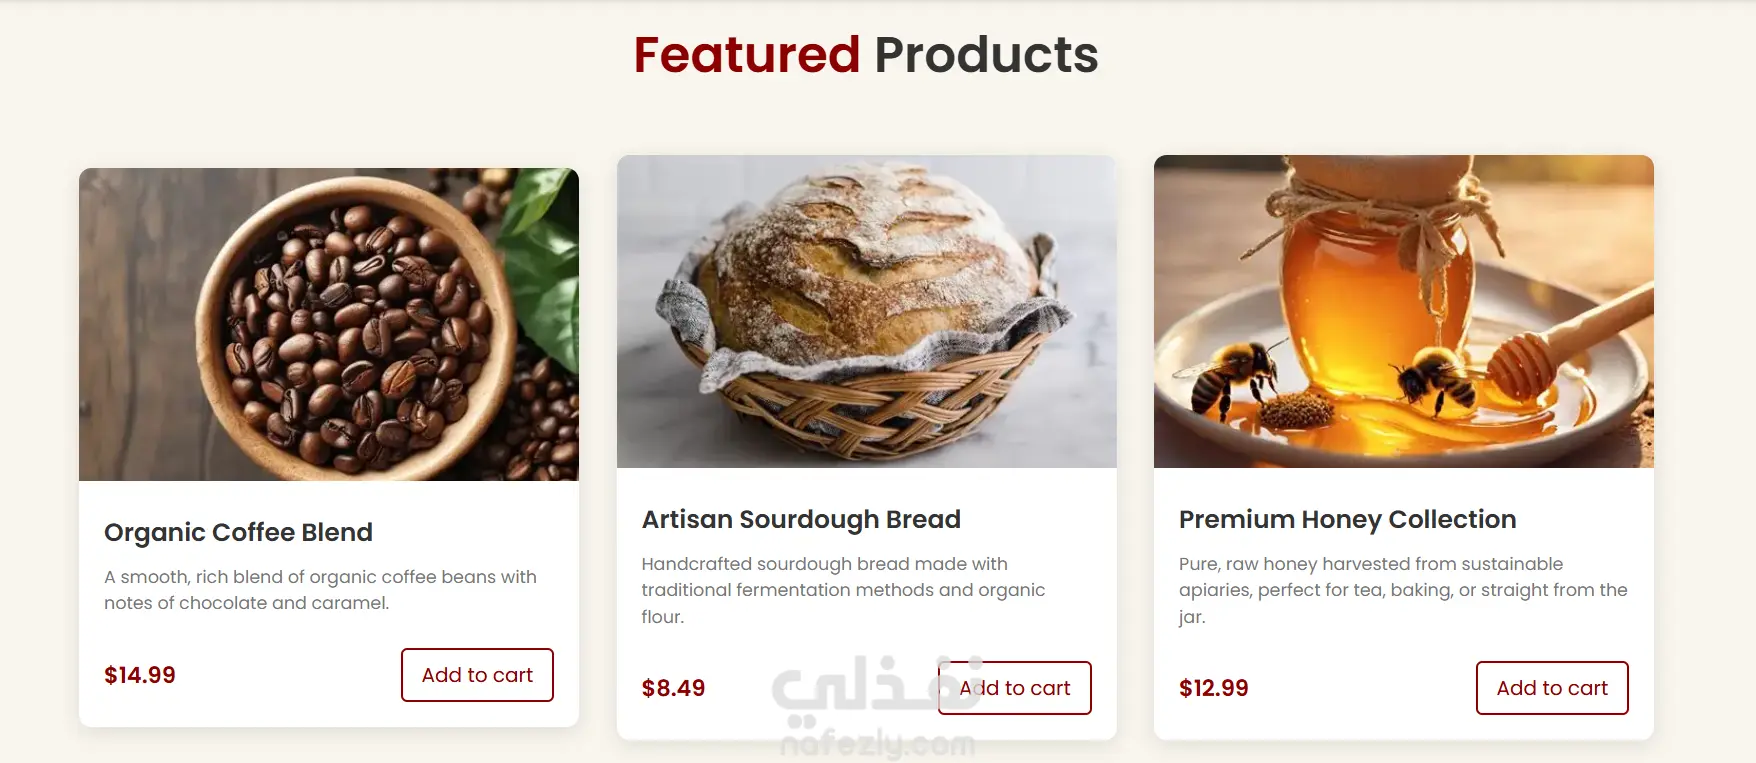Click the Organic Coffee Blend title
Screen dimensions: 1756x763
click(x=238, y=532)
